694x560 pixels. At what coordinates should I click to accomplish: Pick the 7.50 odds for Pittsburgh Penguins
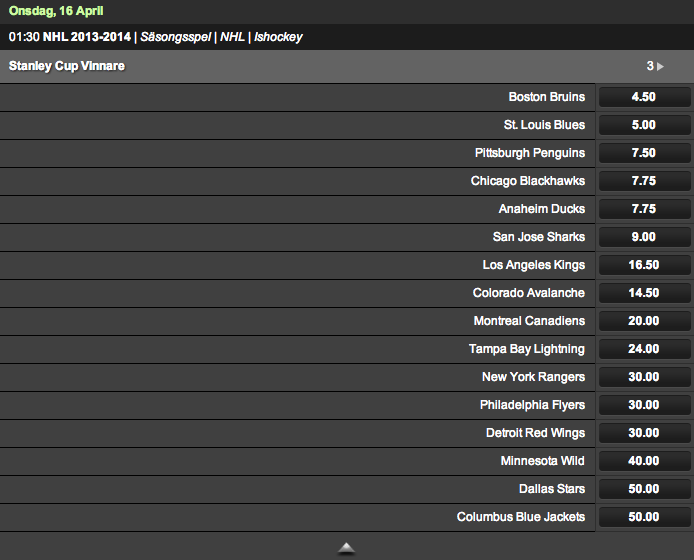coord(644,153)
